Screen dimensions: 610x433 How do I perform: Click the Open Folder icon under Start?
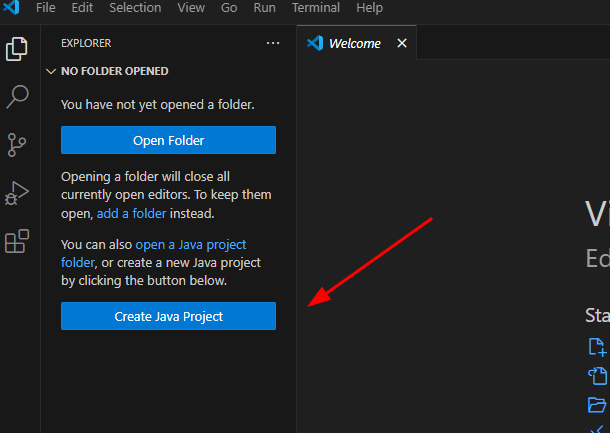point(597,405)
